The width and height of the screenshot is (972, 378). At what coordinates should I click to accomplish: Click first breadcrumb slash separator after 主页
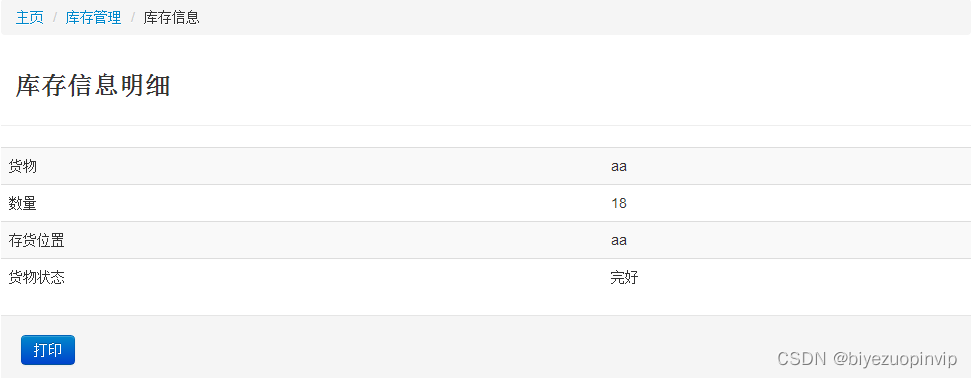[x=55, y=17]
